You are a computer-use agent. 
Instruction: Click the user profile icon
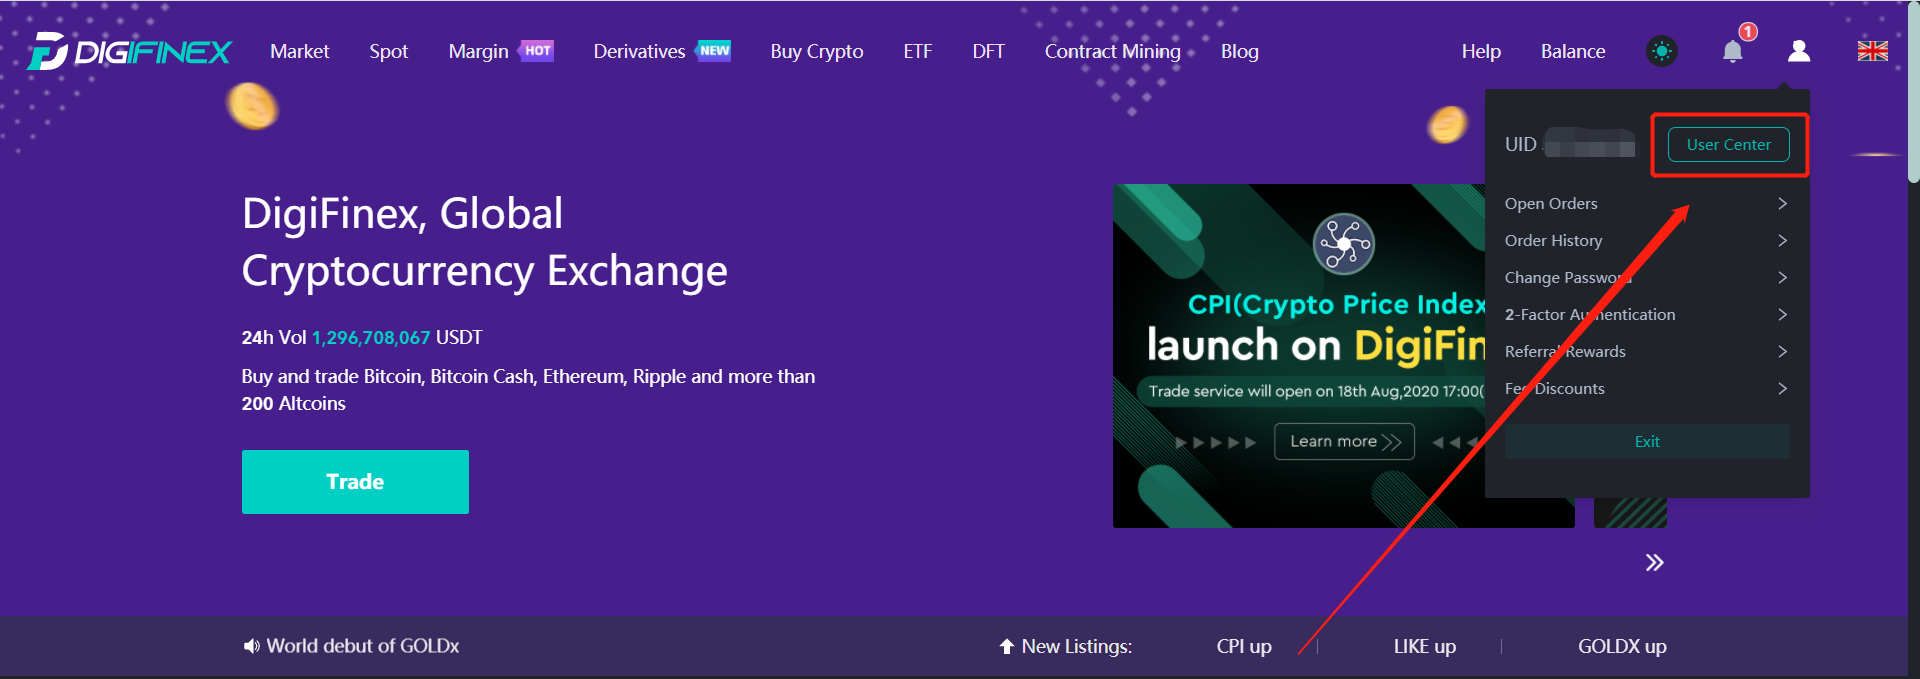pos(1798,51)
